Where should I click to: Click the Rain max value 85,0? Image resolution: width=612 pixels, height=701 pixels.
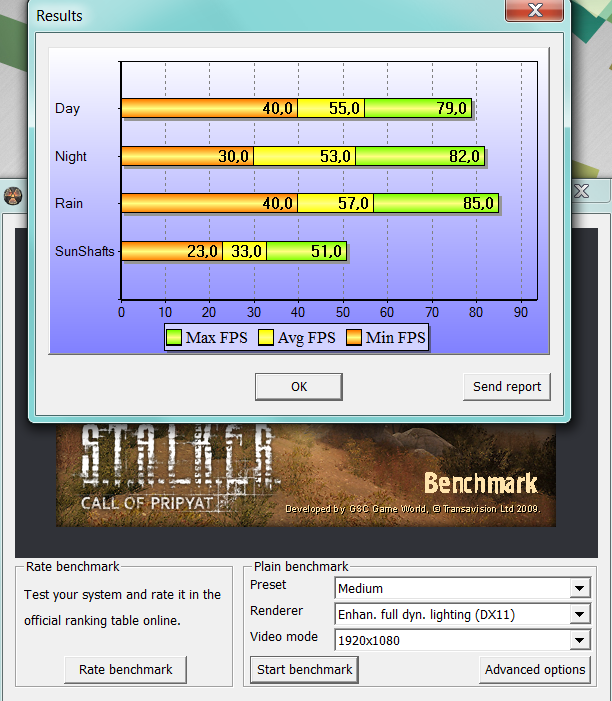click(478, 203)
